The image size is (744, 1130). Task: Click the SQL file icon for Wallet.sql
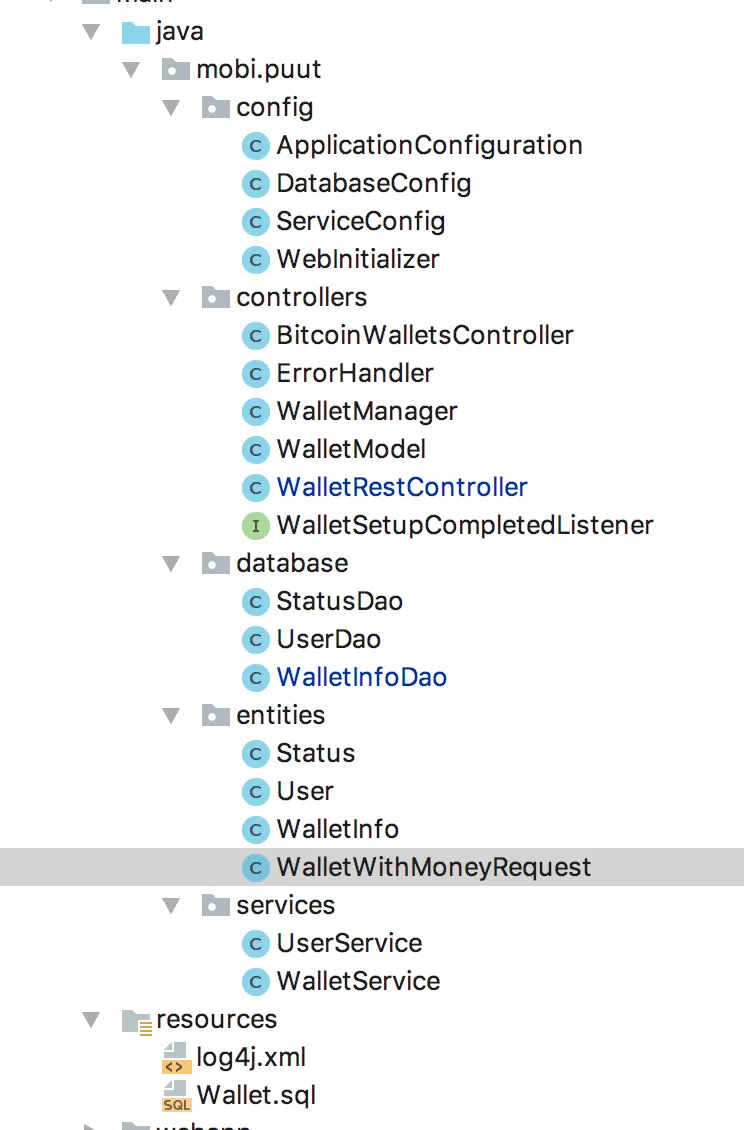coord(175,1095)
